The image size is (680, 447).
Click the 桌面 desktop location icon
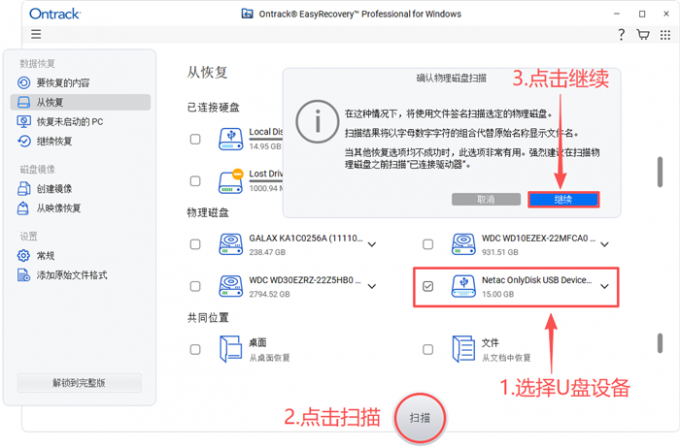231,349
